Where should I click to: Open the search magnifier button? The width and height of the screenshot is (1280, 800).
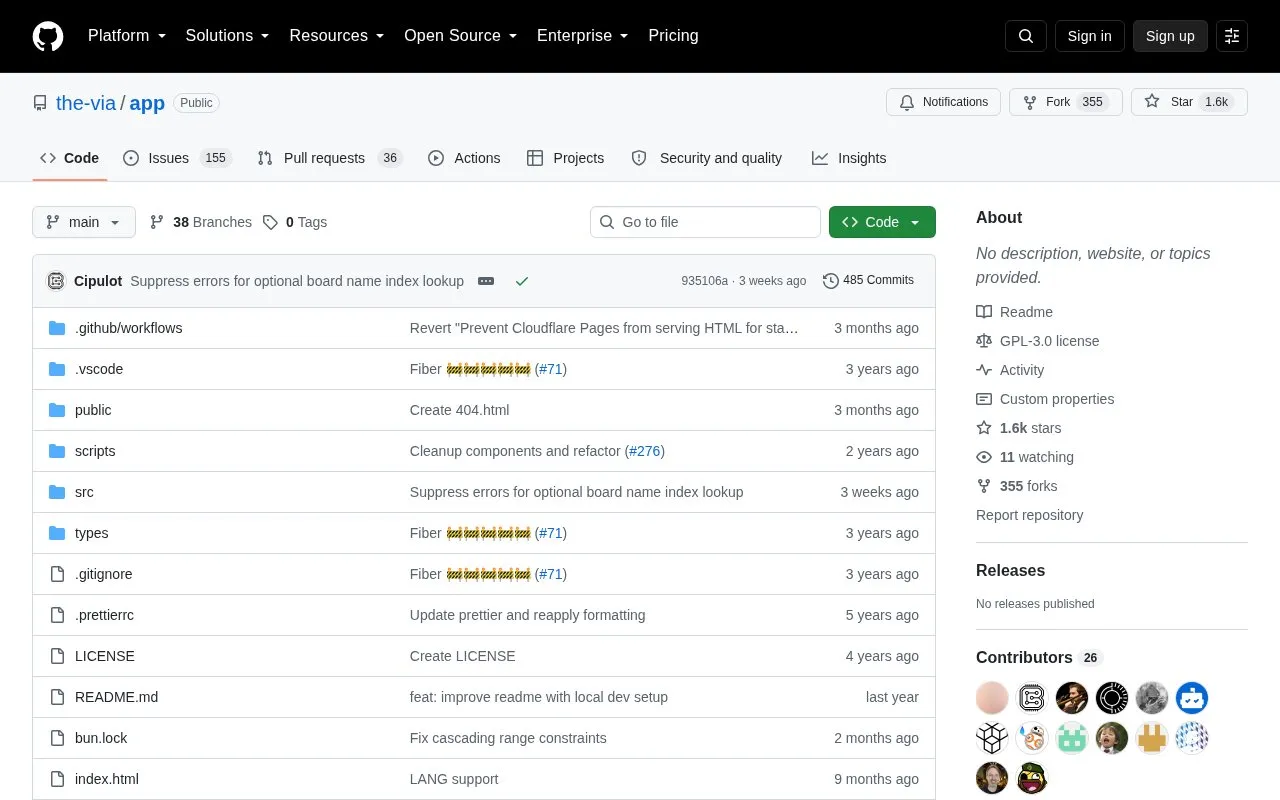click(x=1026, y=36)
